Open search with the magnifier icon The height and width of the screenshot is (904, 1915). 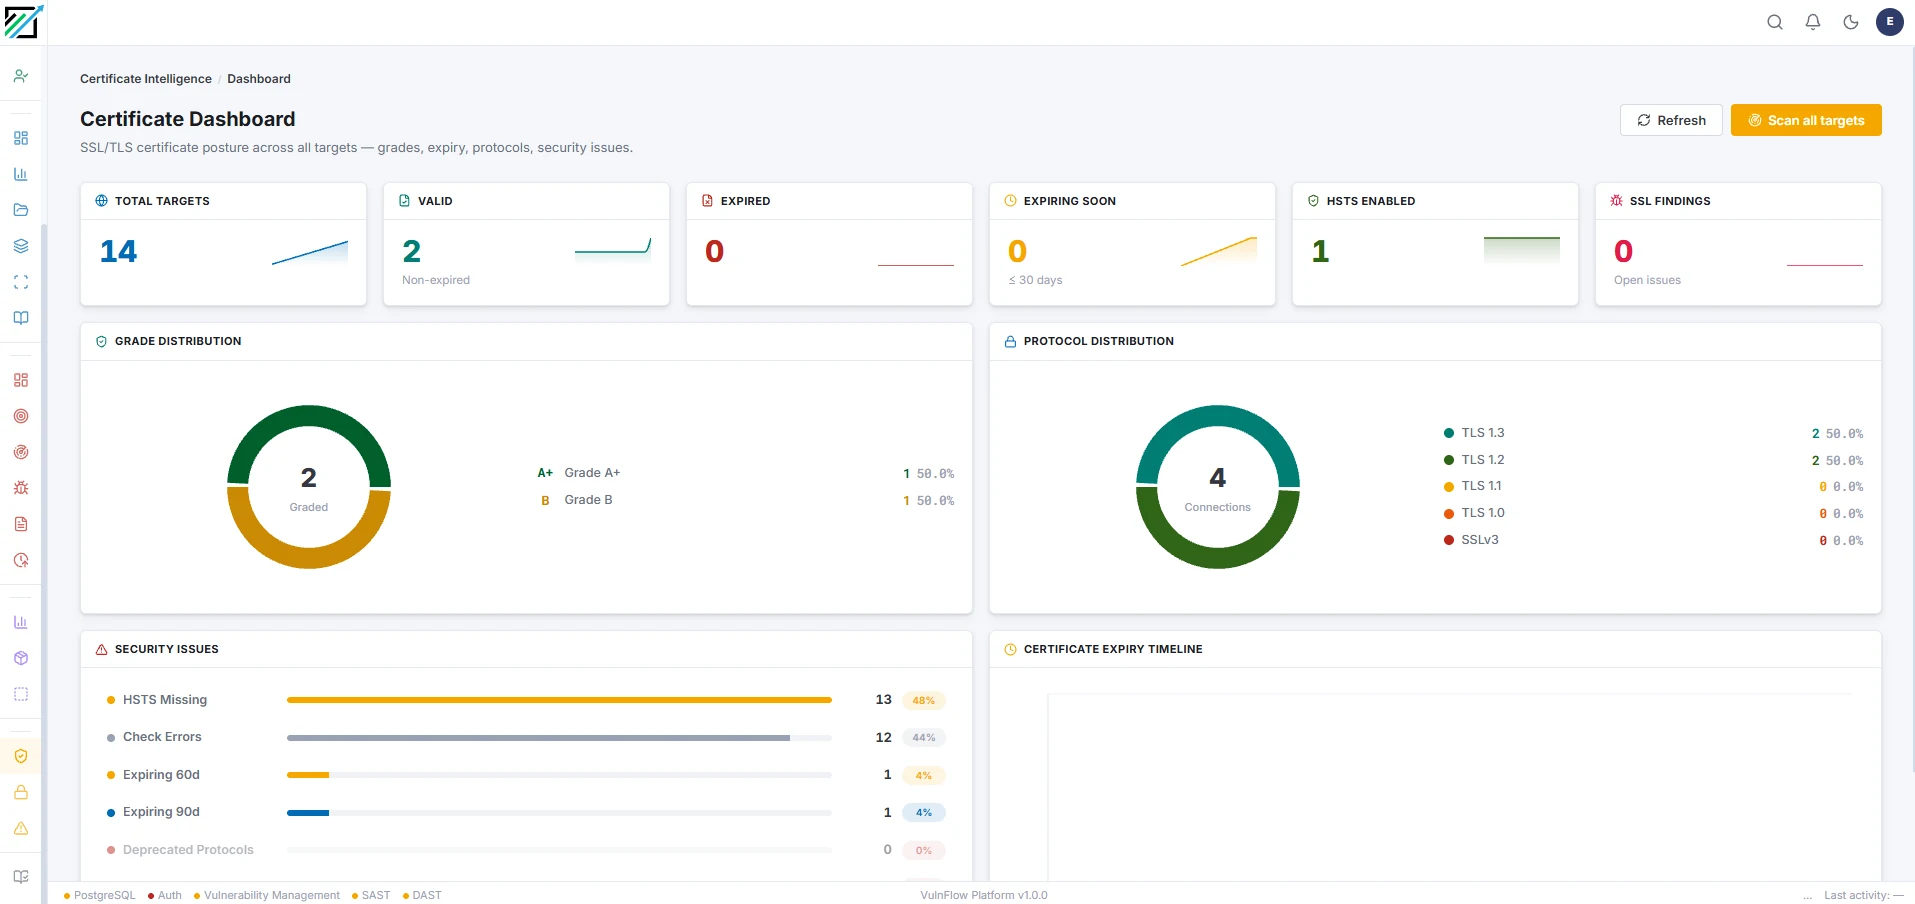click(1775, 22)
